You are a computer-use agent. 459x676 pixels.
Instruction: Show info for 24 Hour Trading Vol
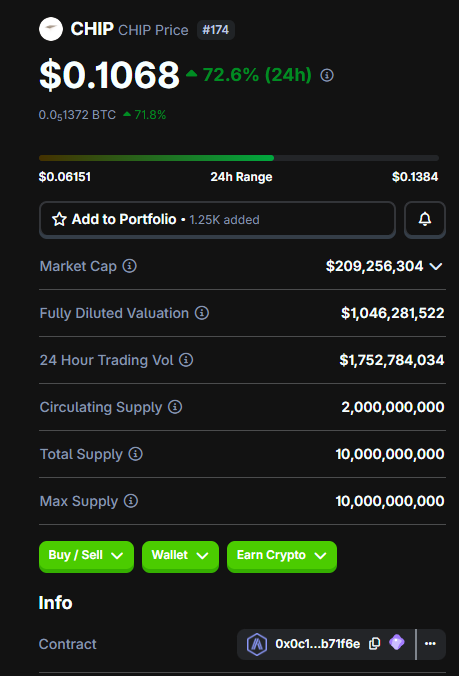click(x=186, y=360)
